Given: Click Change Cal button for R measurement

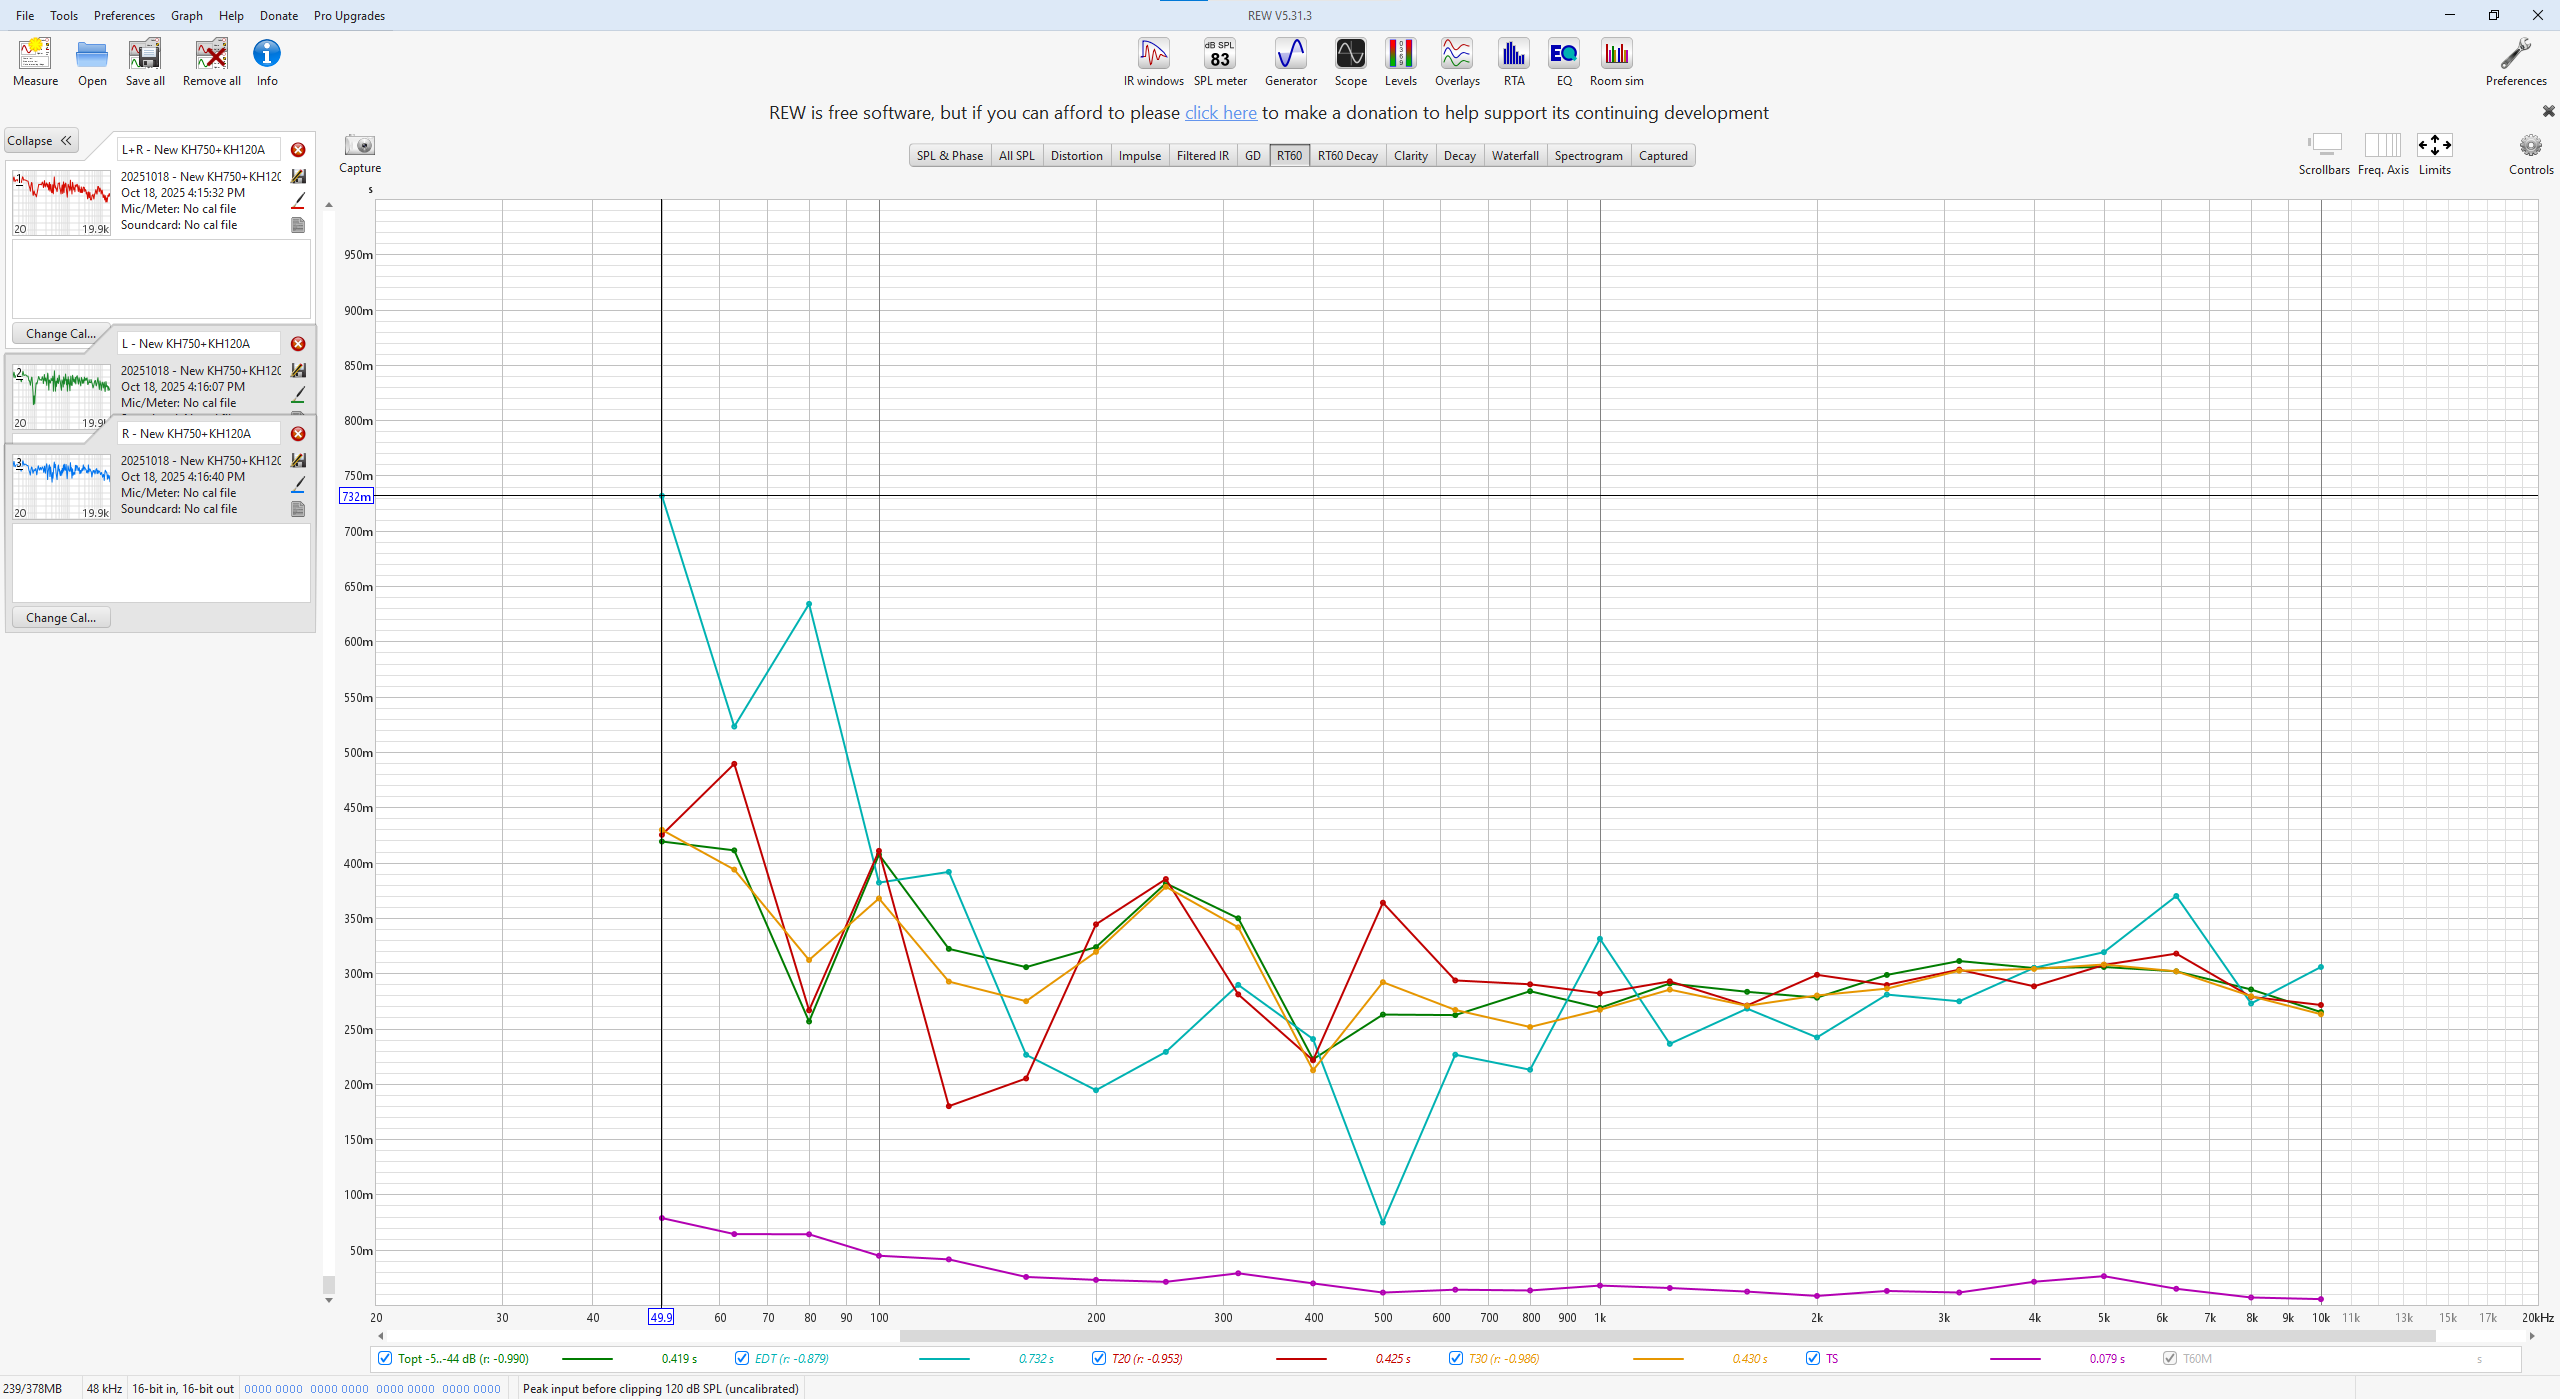Looking at the screenshot, I should 61,618.
